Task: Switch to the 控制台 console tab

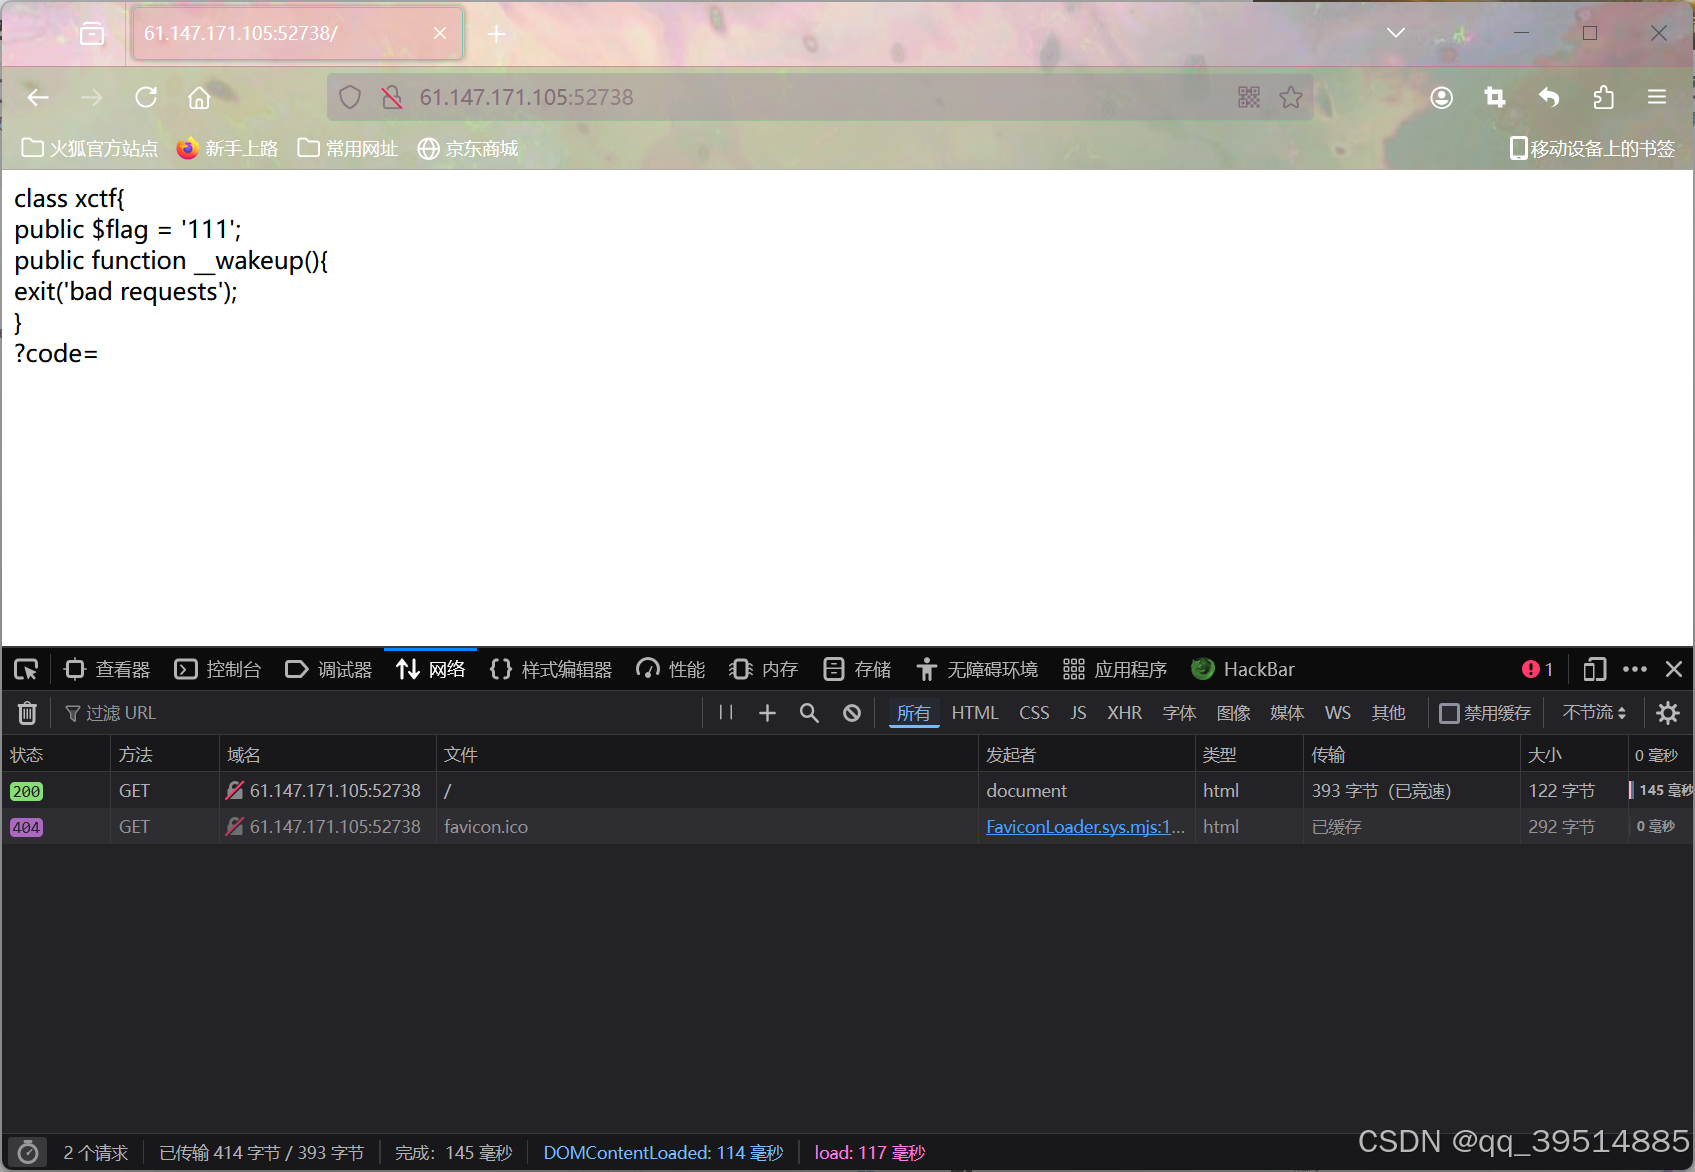Action: pos(217,669)
